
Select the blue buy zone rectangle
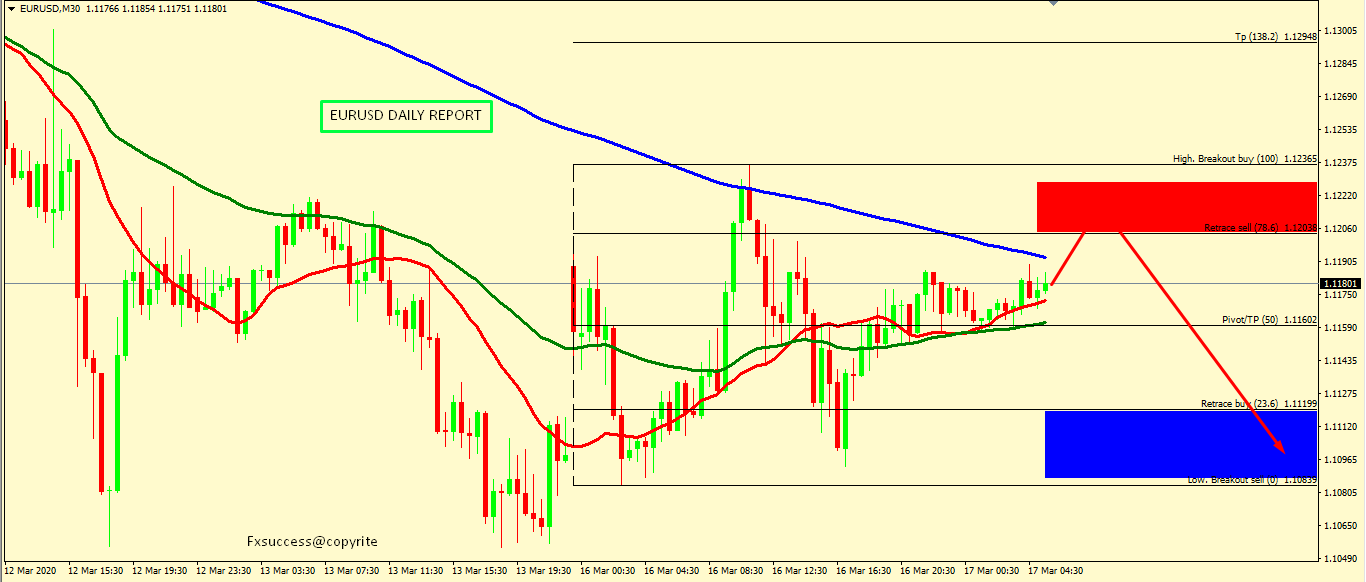[1180, 444]
